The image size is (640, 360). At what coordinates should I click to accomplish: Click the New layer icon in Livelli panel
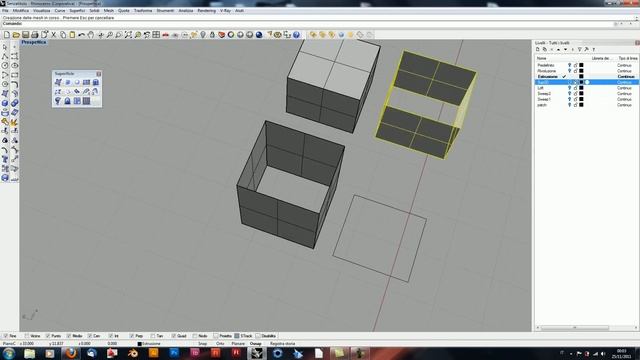click(538, 49)
